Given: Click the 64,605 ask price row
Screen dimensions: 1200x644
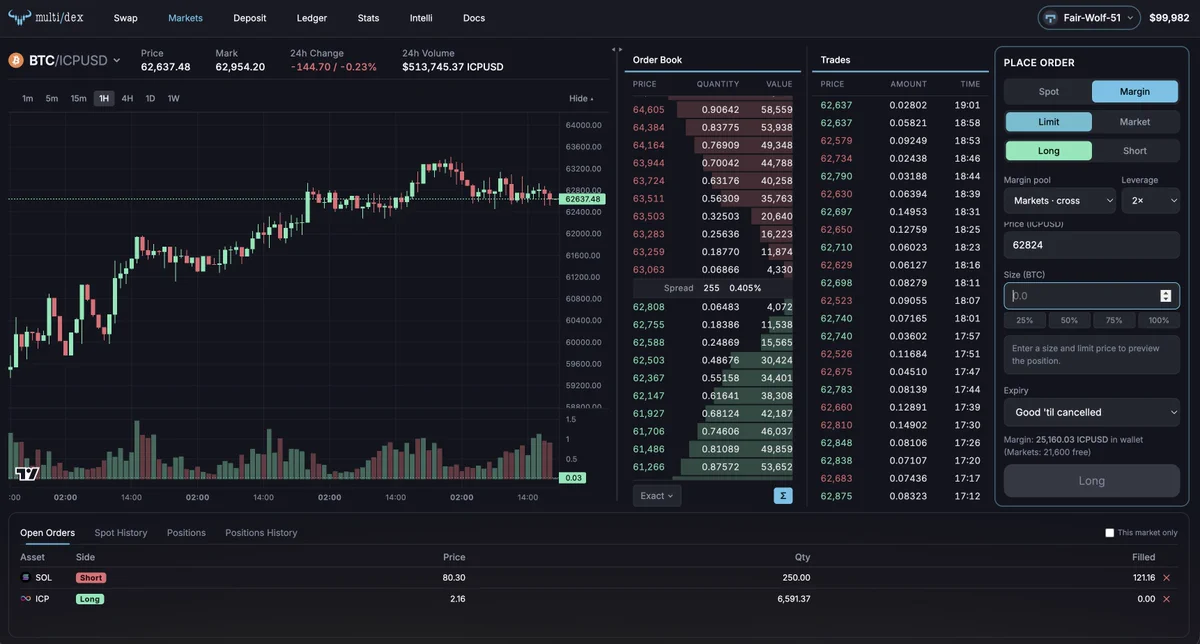Looking at the screenshot, I should pyautogui.click(x=712, y=110).
